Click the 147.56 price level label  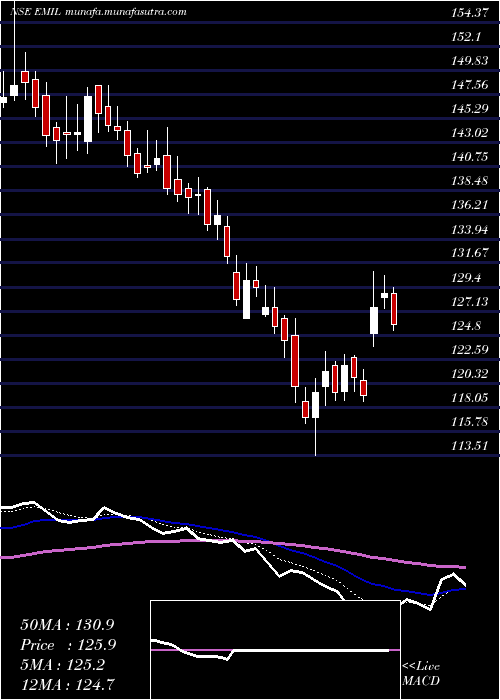(469, 86)
